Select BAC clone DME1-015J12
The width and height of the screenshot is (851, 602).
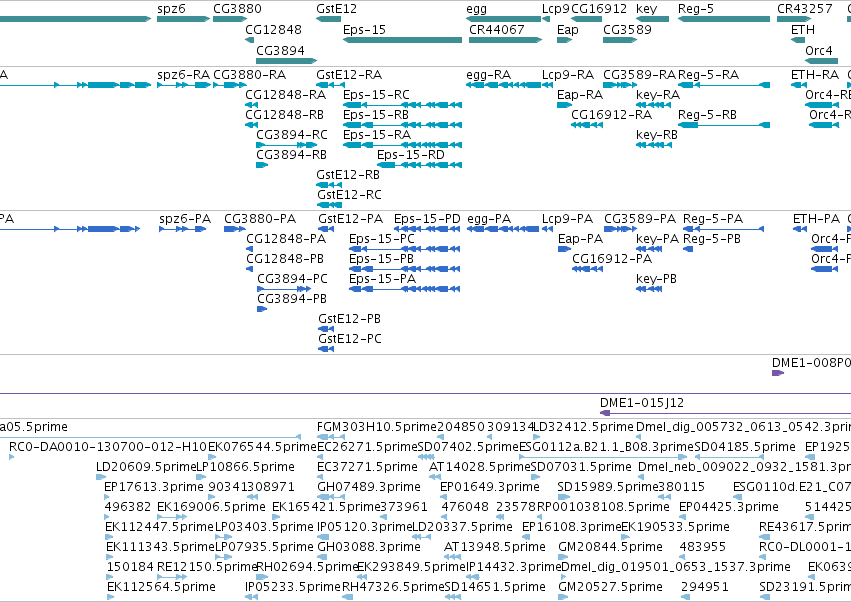tap(725, 413)
